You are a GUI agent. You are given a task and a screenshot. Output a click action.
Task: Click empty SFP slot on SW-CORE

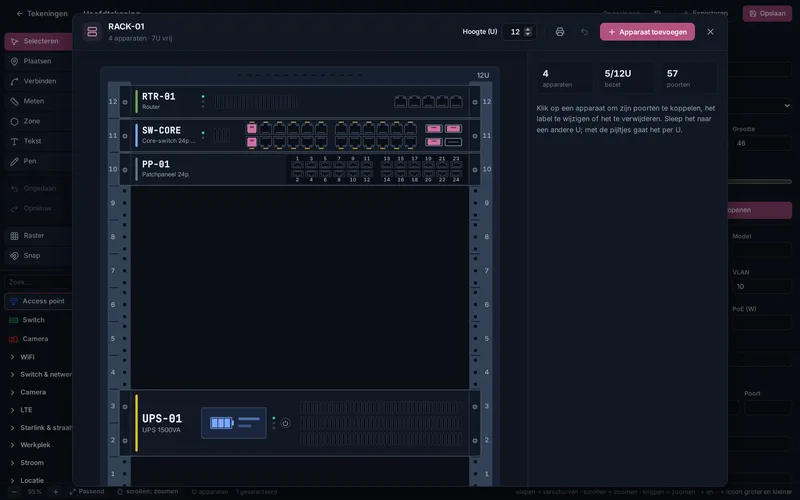(453, 142)
